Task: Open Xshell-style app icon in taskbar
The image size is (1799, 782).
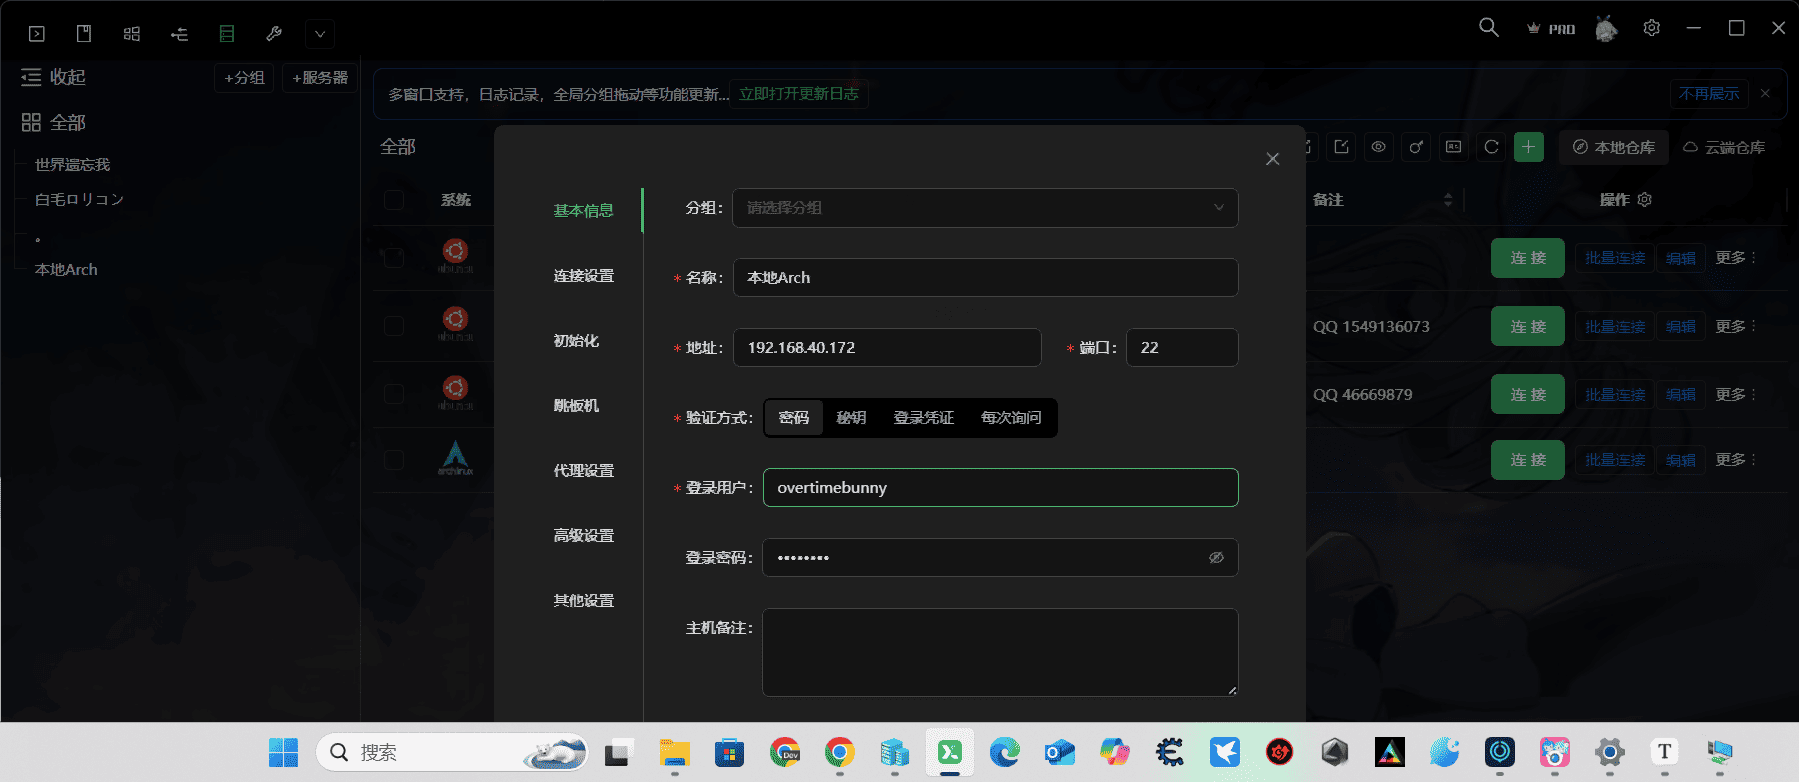Action: 949,752
